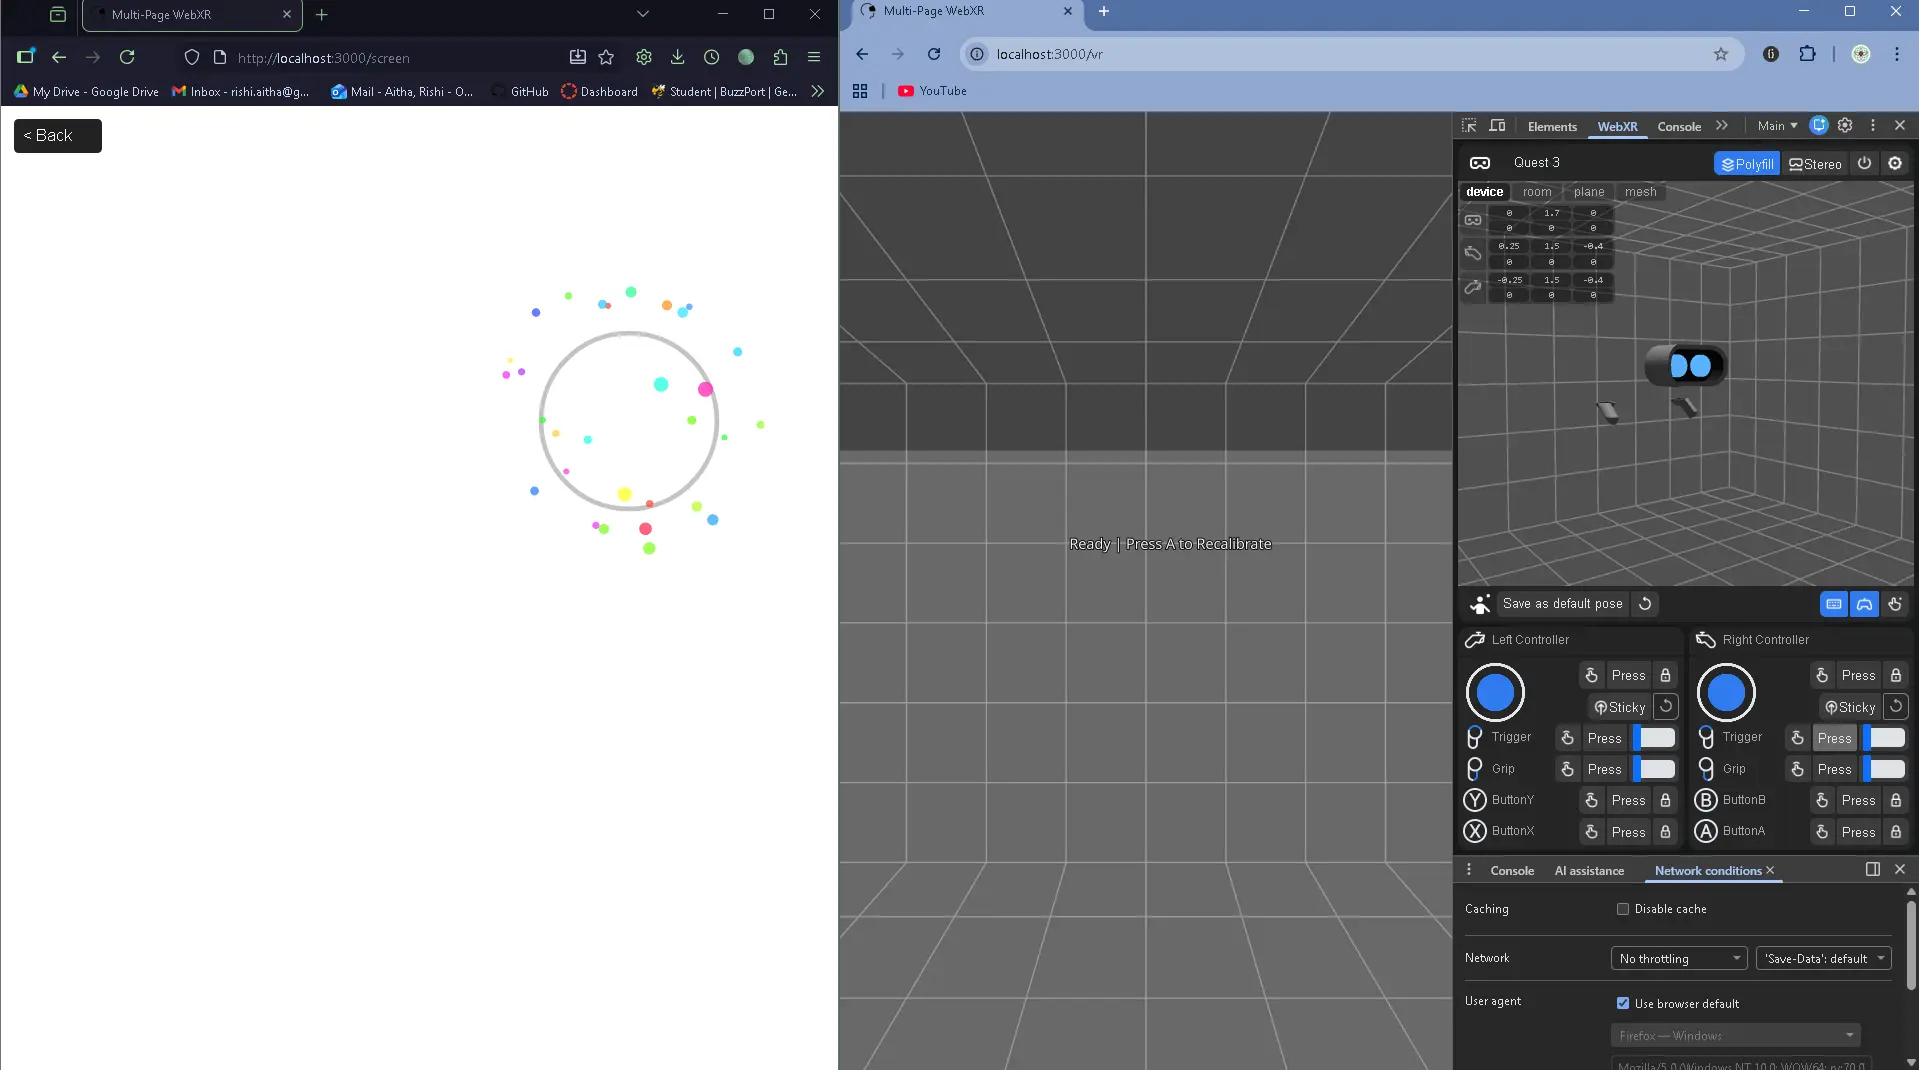
Task: Select the keyboard input mode icon
Action: coord(1834,604)
